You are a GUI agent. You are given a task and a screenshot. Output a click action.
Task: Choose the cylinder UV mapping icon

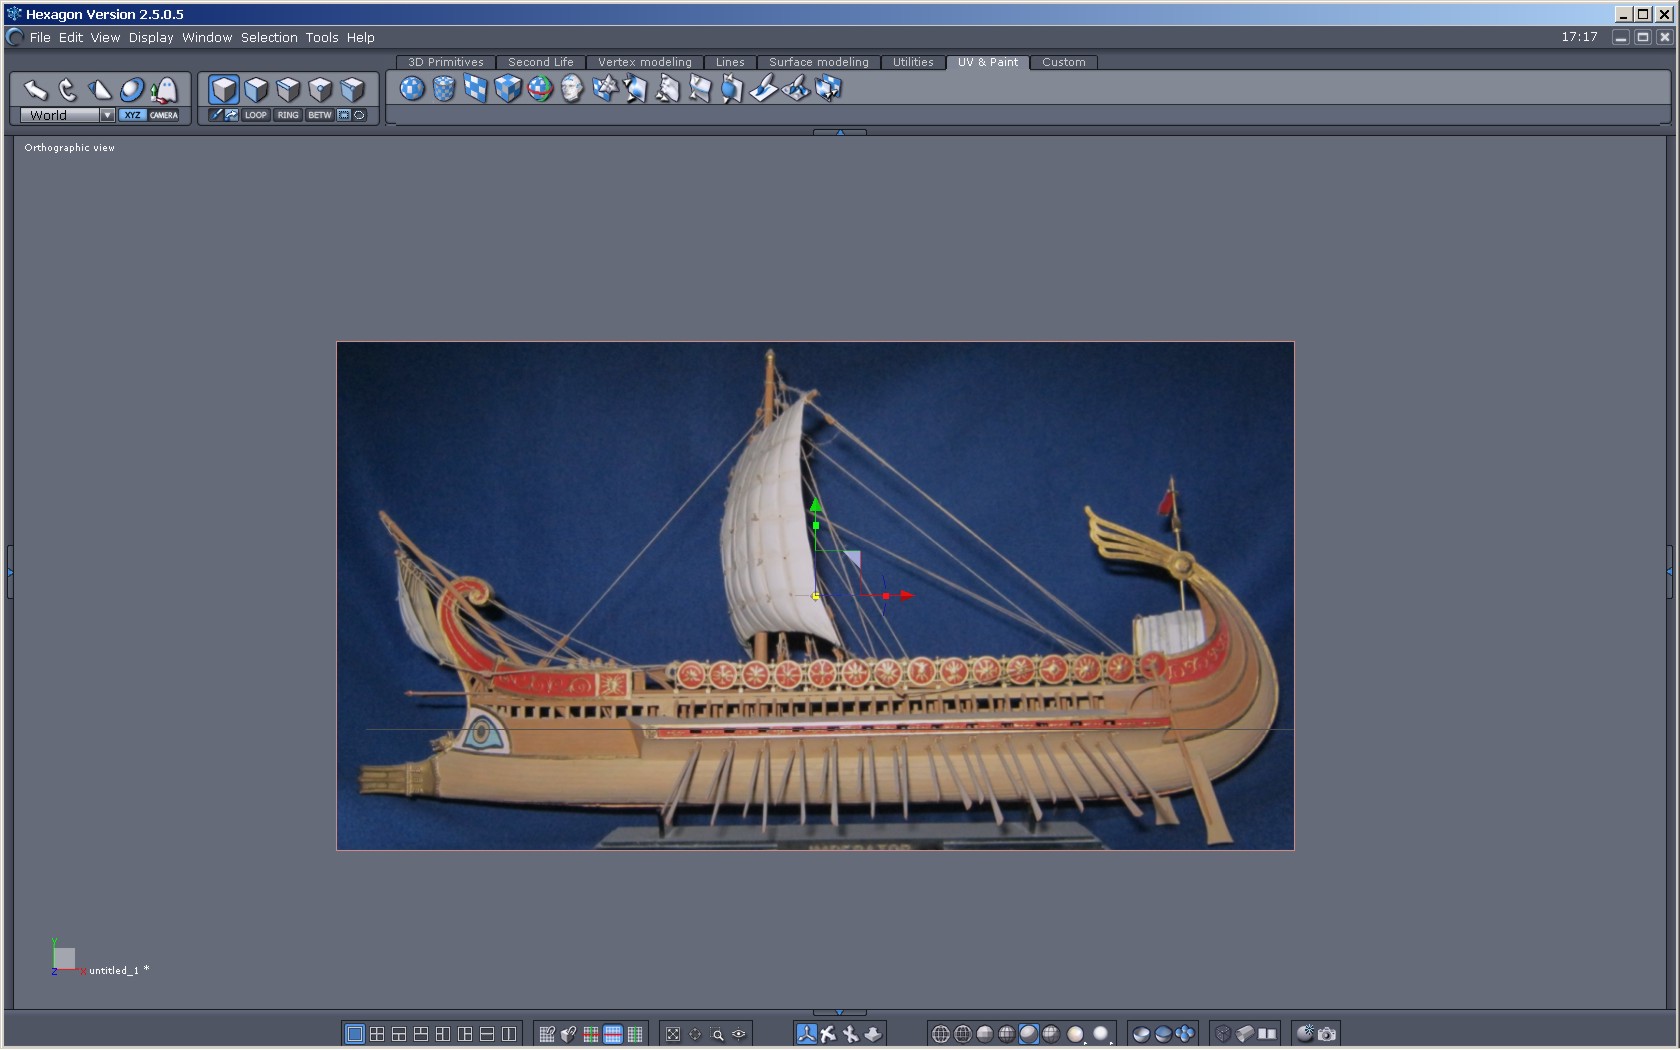[444, 89]
